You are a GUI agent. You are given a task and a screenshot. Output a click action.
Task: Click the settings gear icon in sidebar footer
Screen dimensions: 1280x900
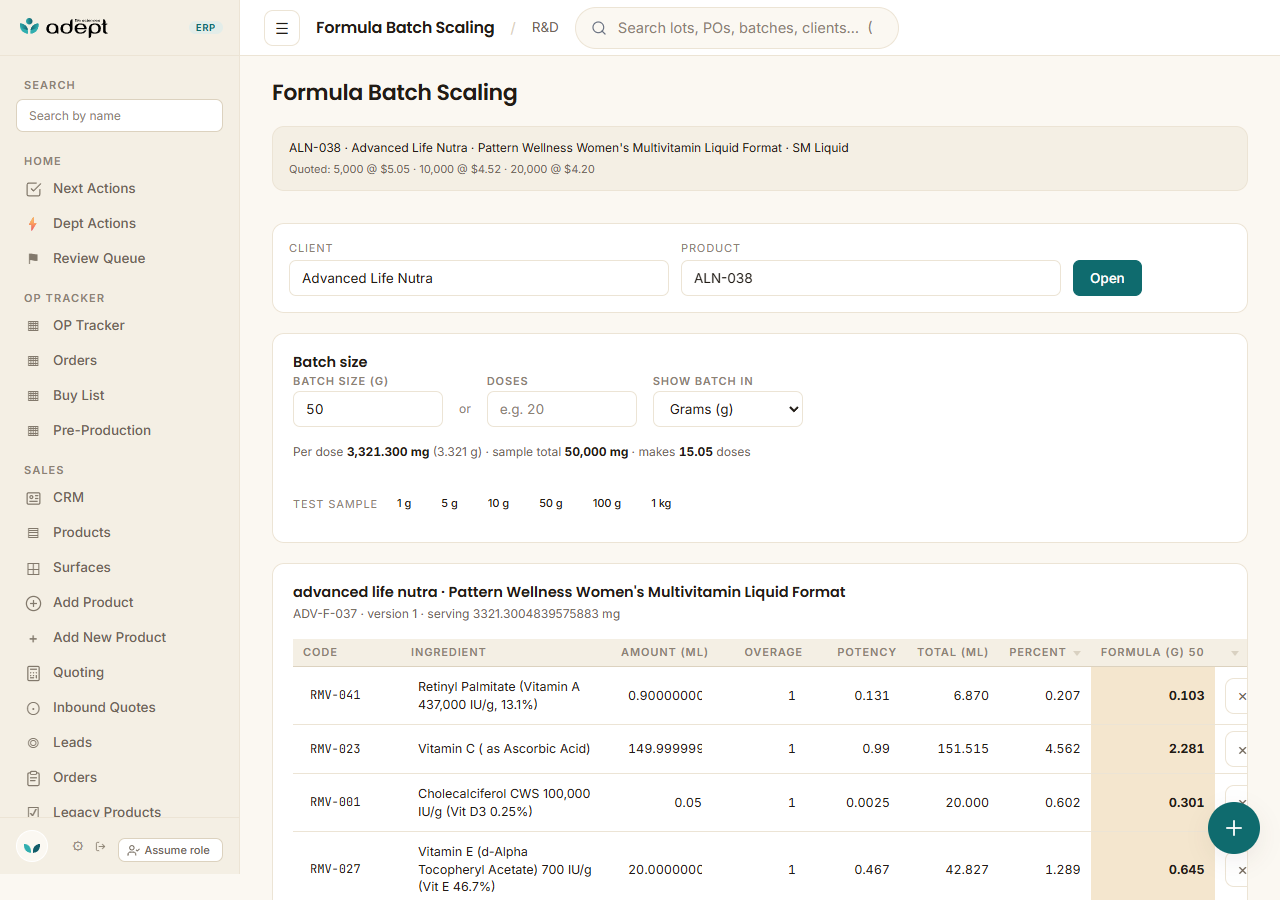coord(78,847)
